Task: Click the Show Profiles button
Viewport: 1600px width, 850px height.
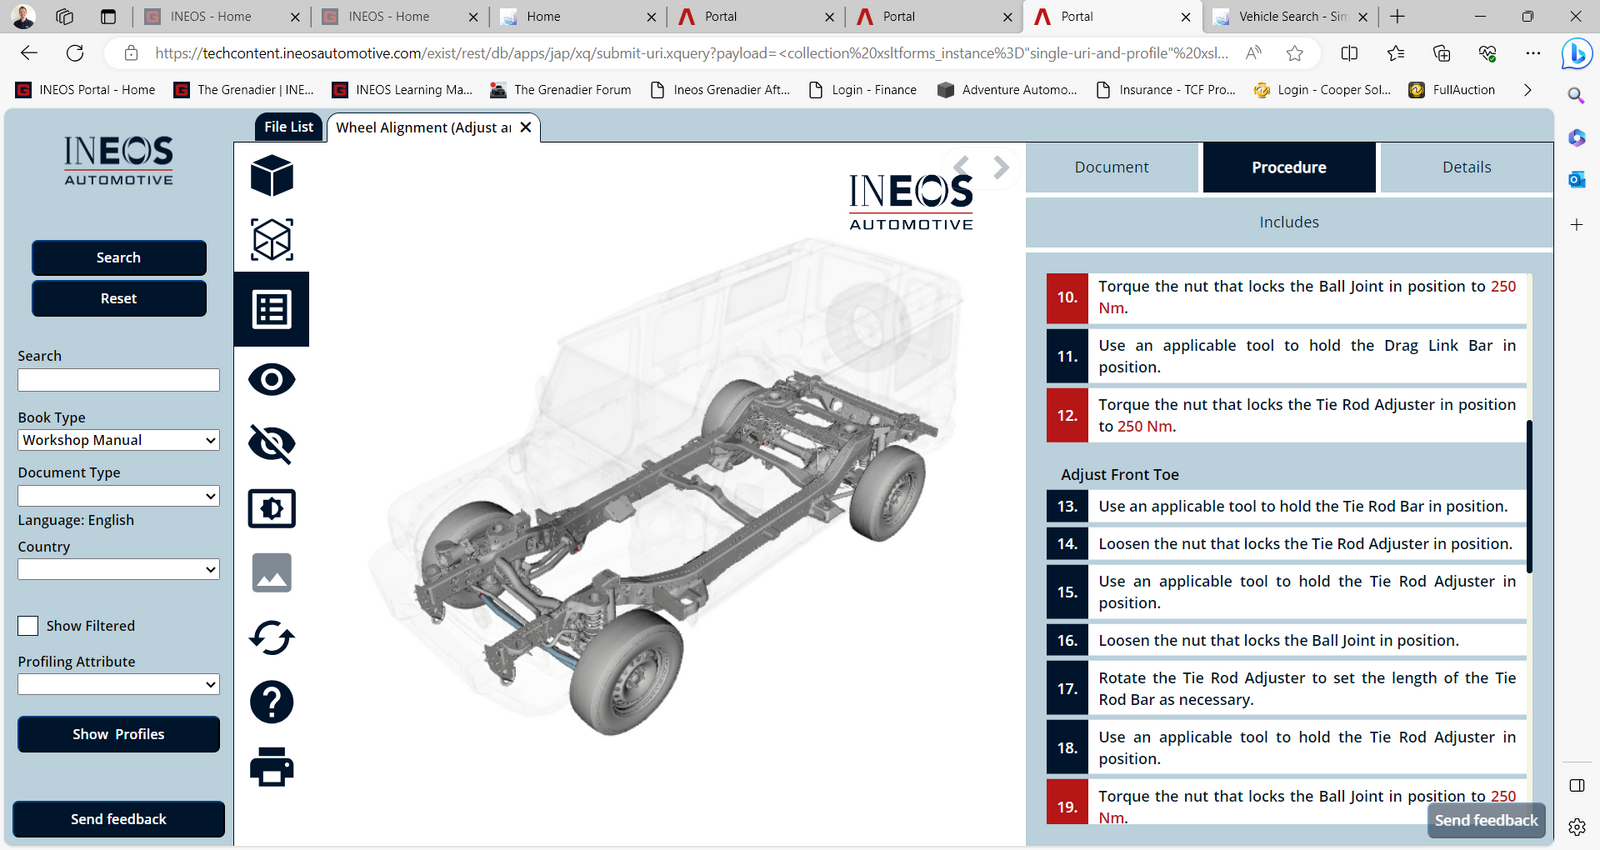Action: pos(119,734)
